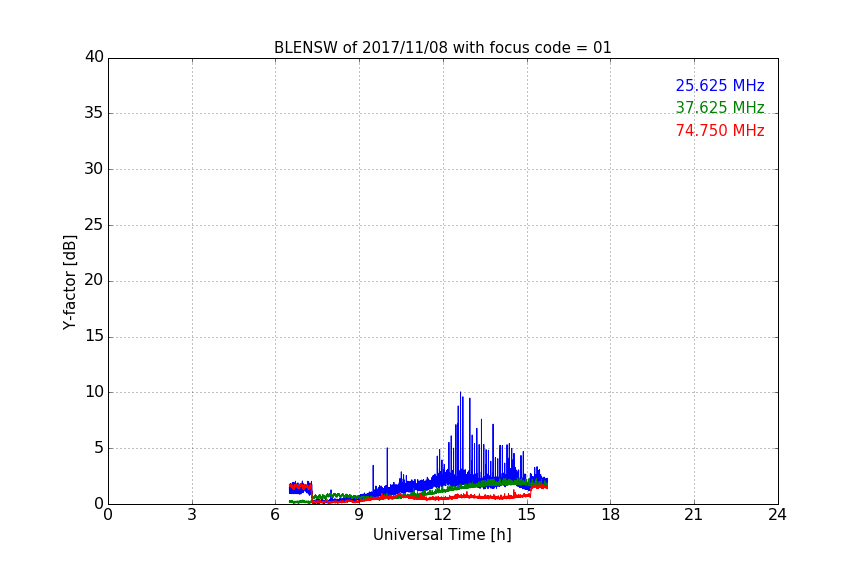The image size is (864, 576).
Task: Click the 'Universal Time [h]' axis label
Action: (442, 535)
